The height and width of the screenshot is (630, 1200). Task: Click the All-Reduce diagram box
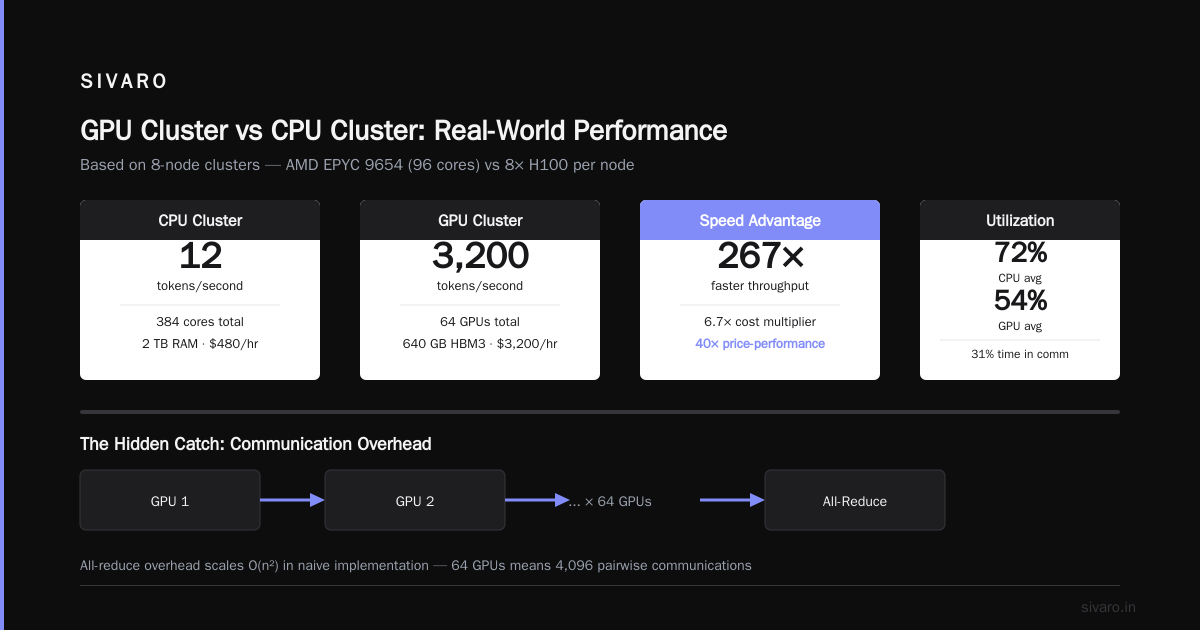coord(855,500)
